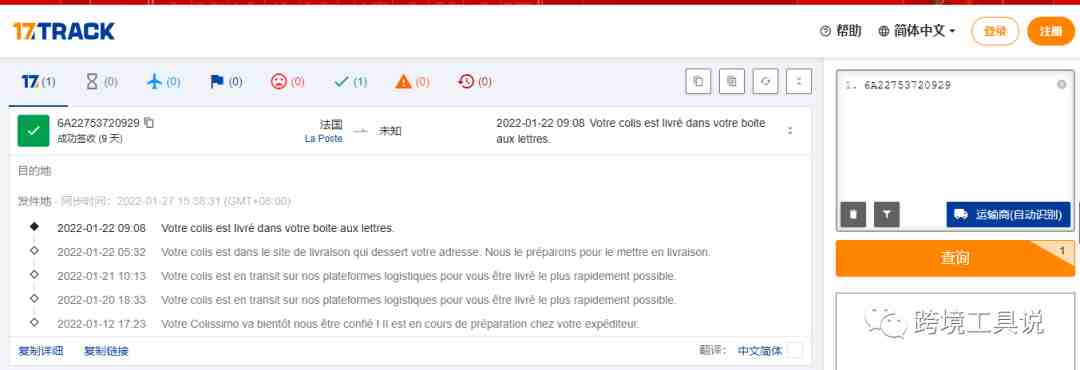This screenshot has width=1080, height=370.
Task: Select the green delivered status box
Action: pos(33,130)
